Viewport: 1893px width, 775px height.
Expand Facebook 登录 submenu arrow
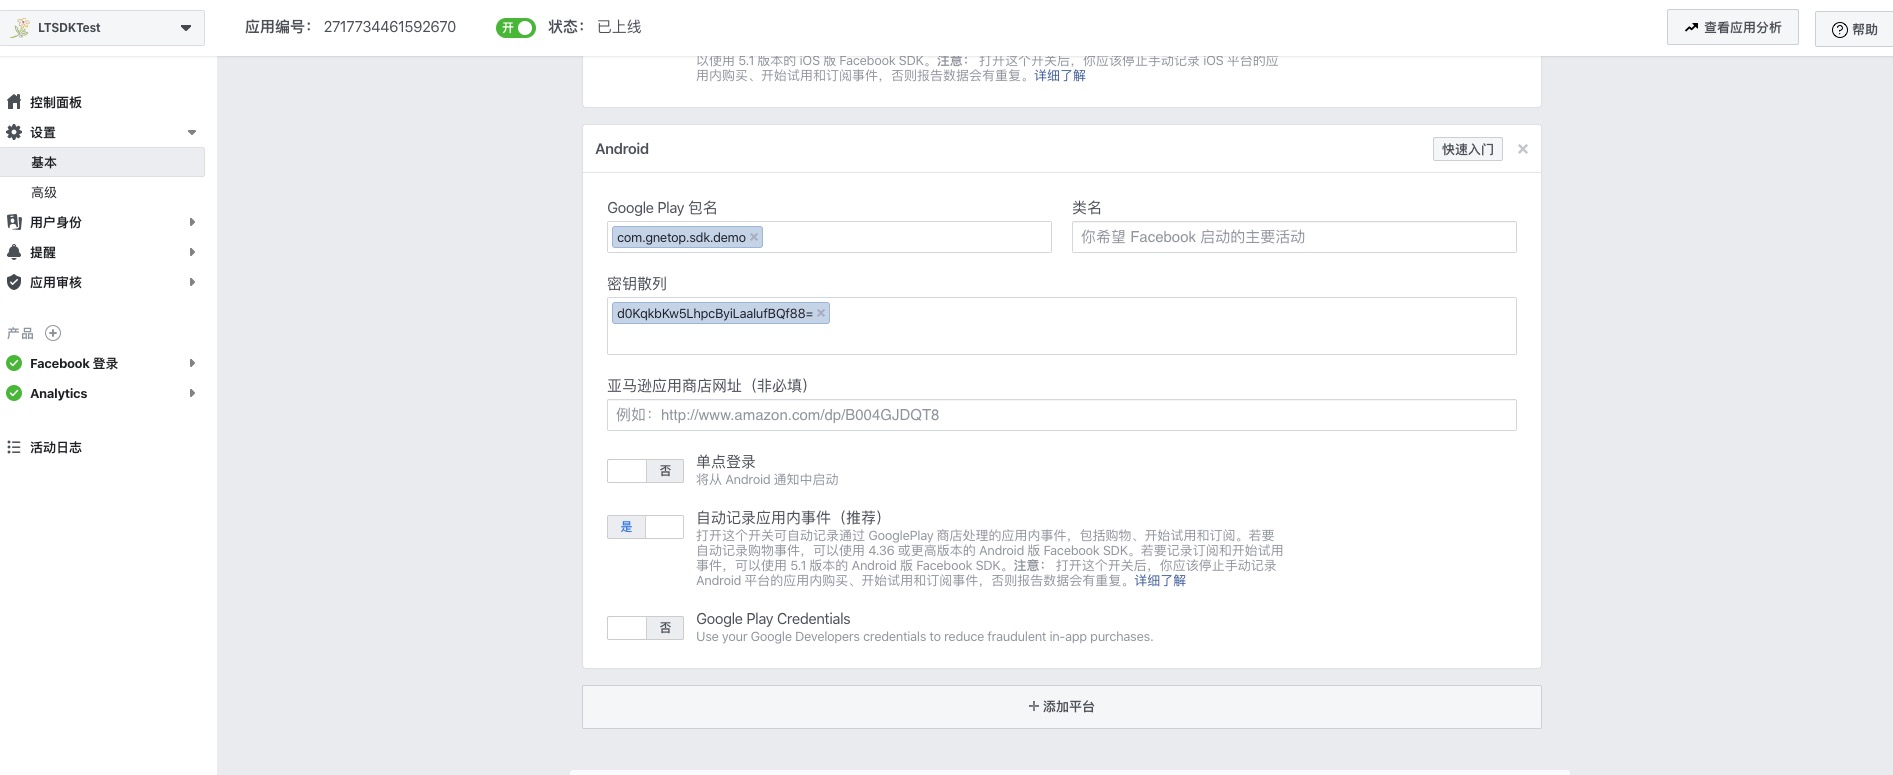pos(192,363)
